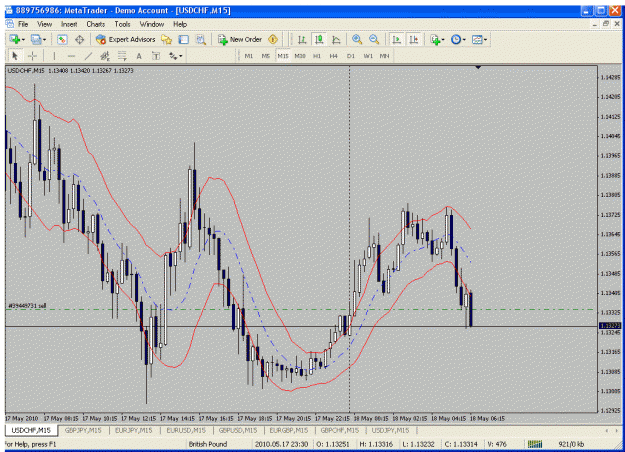The width and height of the screenshot is (625, 452).
Task: Switch chart to candlesticks icon
Action: (x=319, y=39)
